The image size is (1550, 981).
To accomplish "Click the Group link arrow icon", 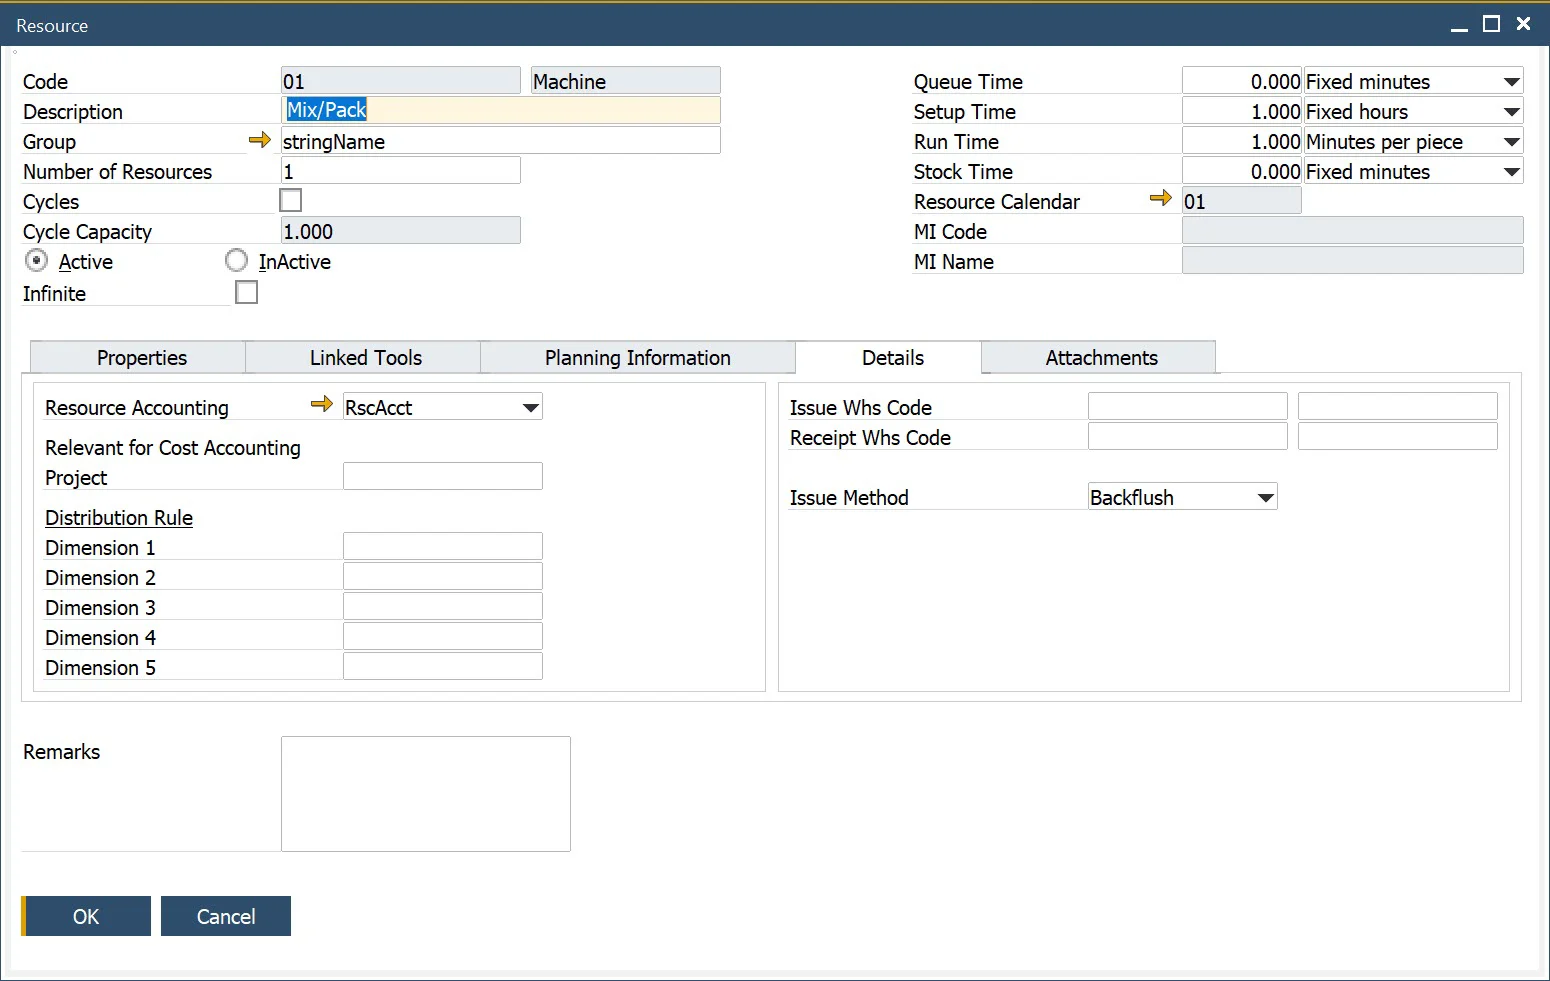I will click(x=259, y=140).
